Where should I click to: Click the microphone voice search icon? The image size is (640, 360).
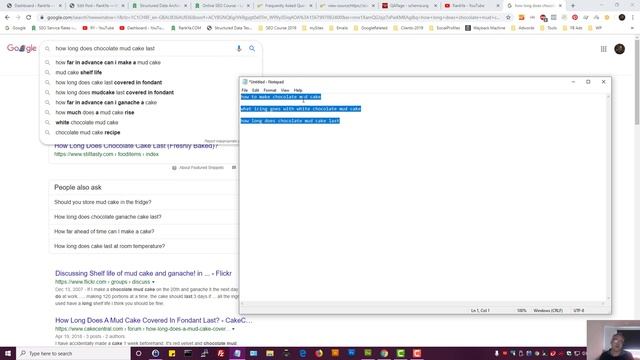pyautogui.click(x=239, y=49)
